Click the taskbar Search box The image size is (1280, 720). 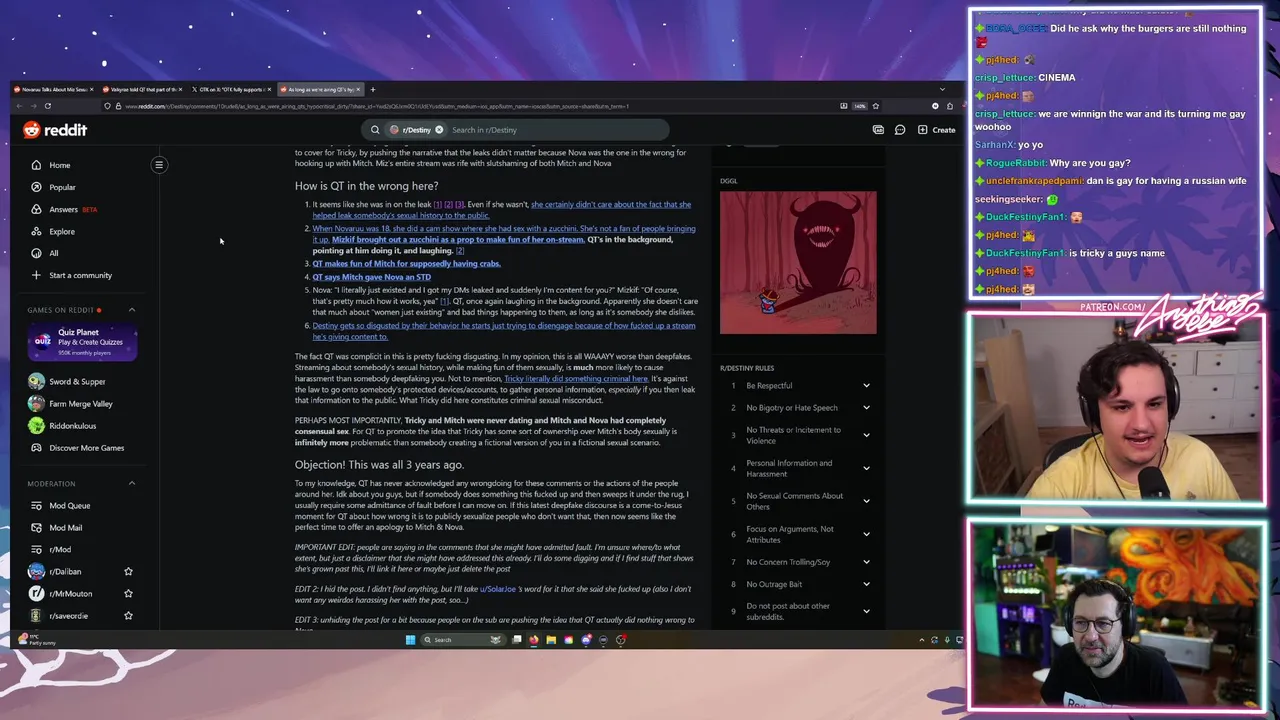click(461, 640)
